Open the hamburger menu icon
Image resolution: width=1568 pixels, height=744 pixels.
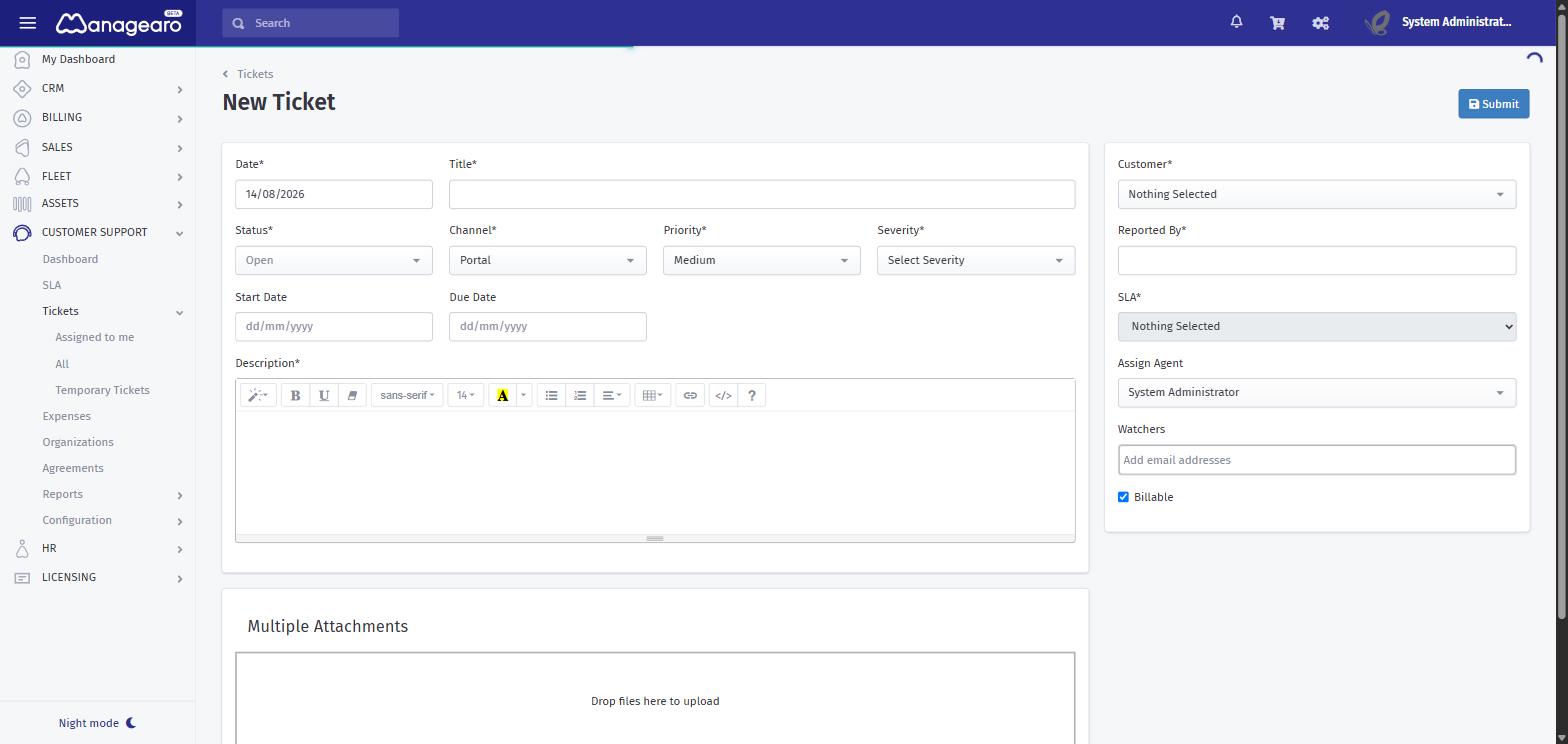coord(28,23)
